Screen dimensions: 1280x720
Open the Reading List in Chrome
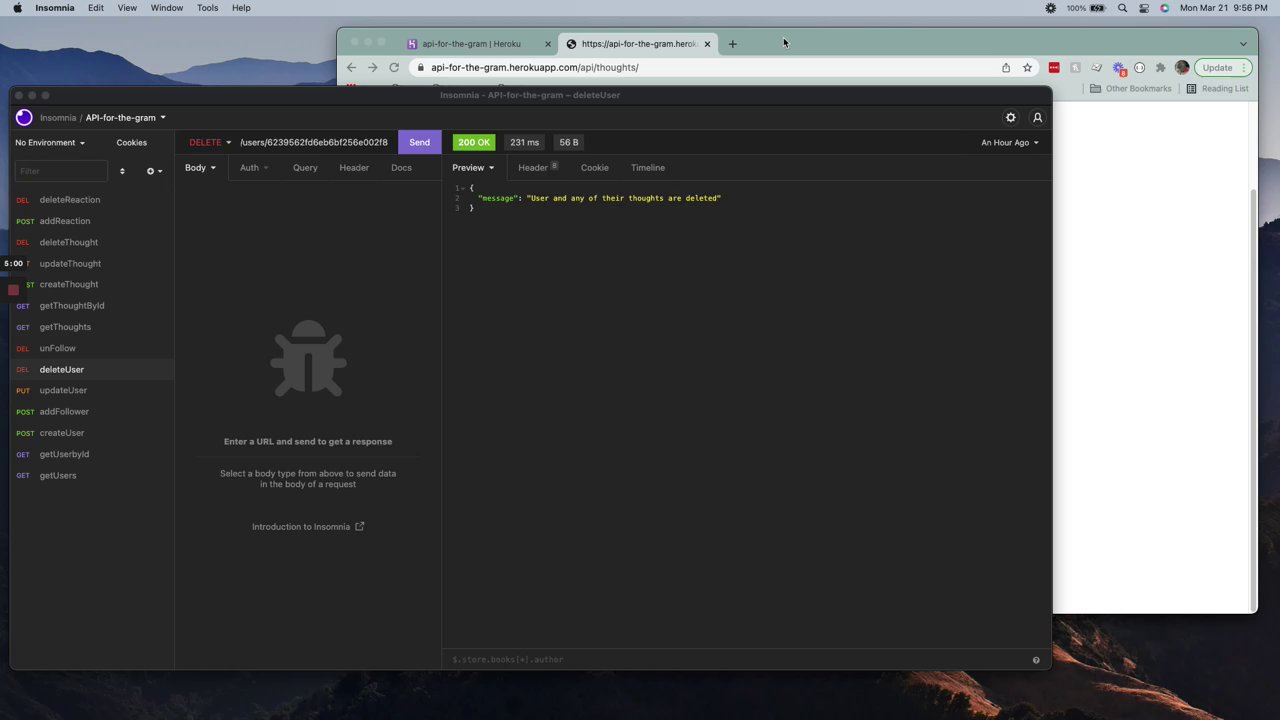[x=1217, y=88]
